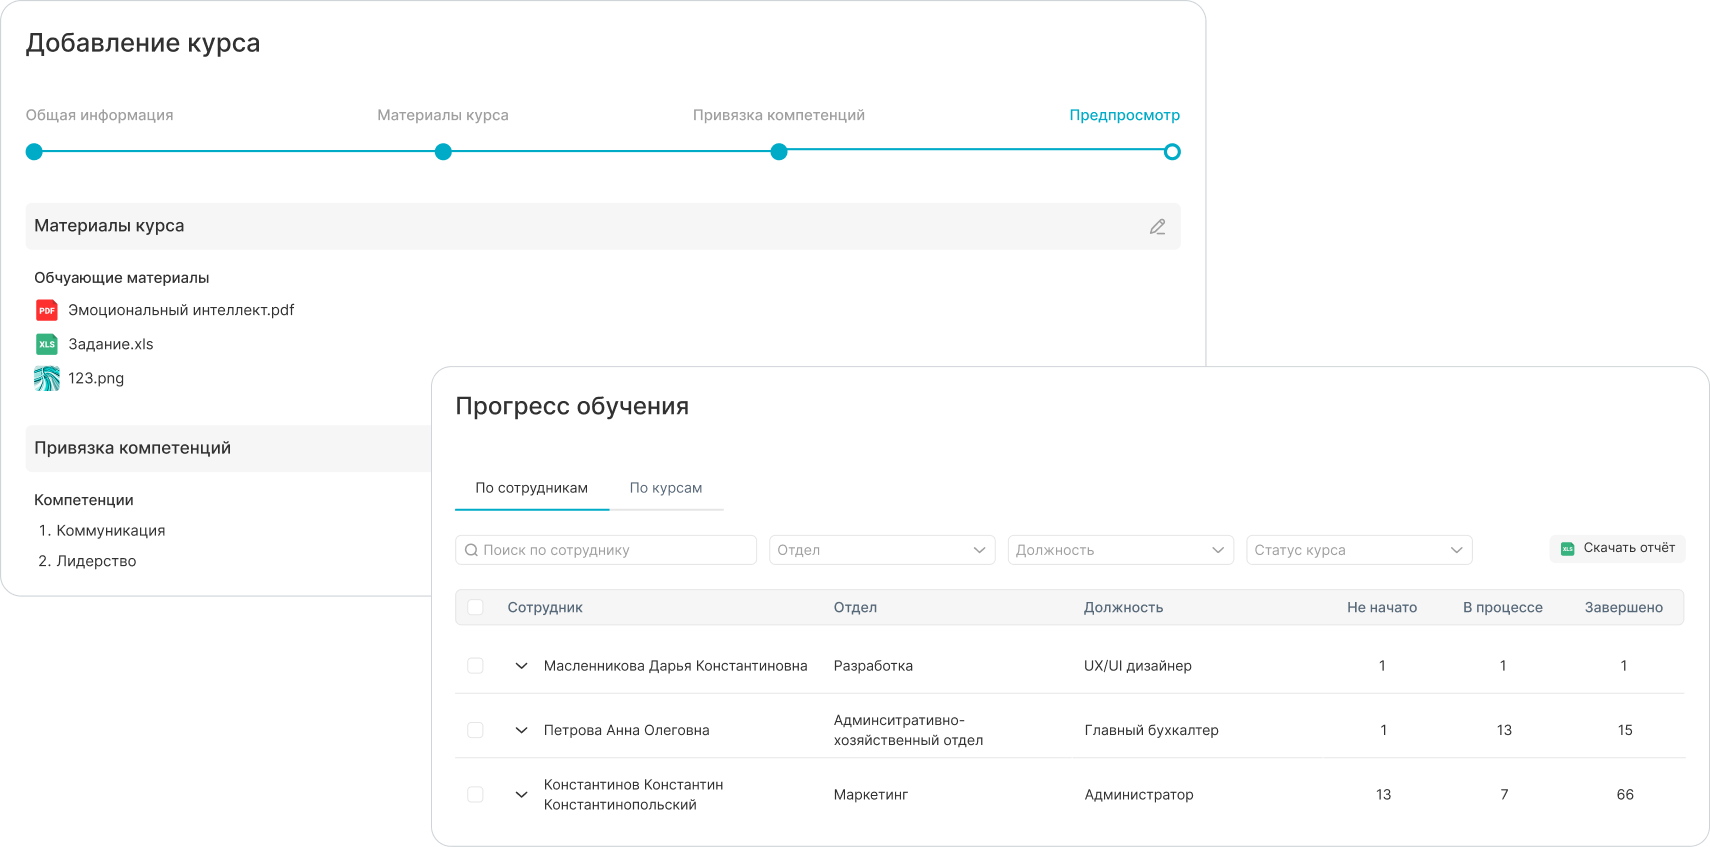The image size is (1710, 847).
Task: Click the В процессе column header
Action: click(x=1503, y=607)
